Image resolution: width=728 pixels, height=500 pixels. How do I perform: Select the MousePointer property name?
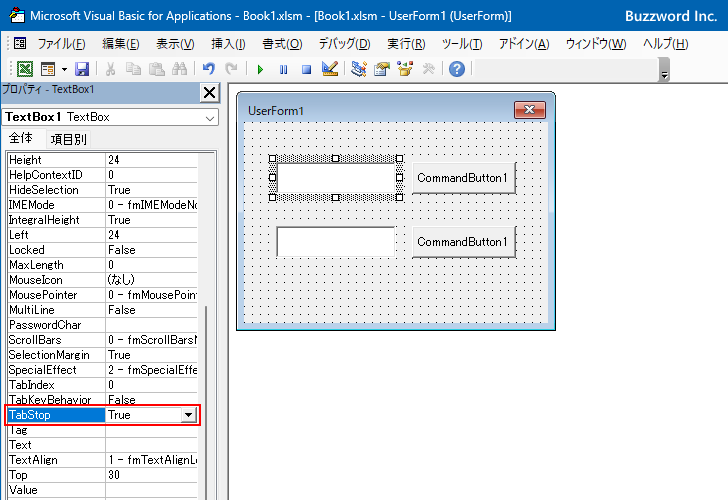pos(56,295)
